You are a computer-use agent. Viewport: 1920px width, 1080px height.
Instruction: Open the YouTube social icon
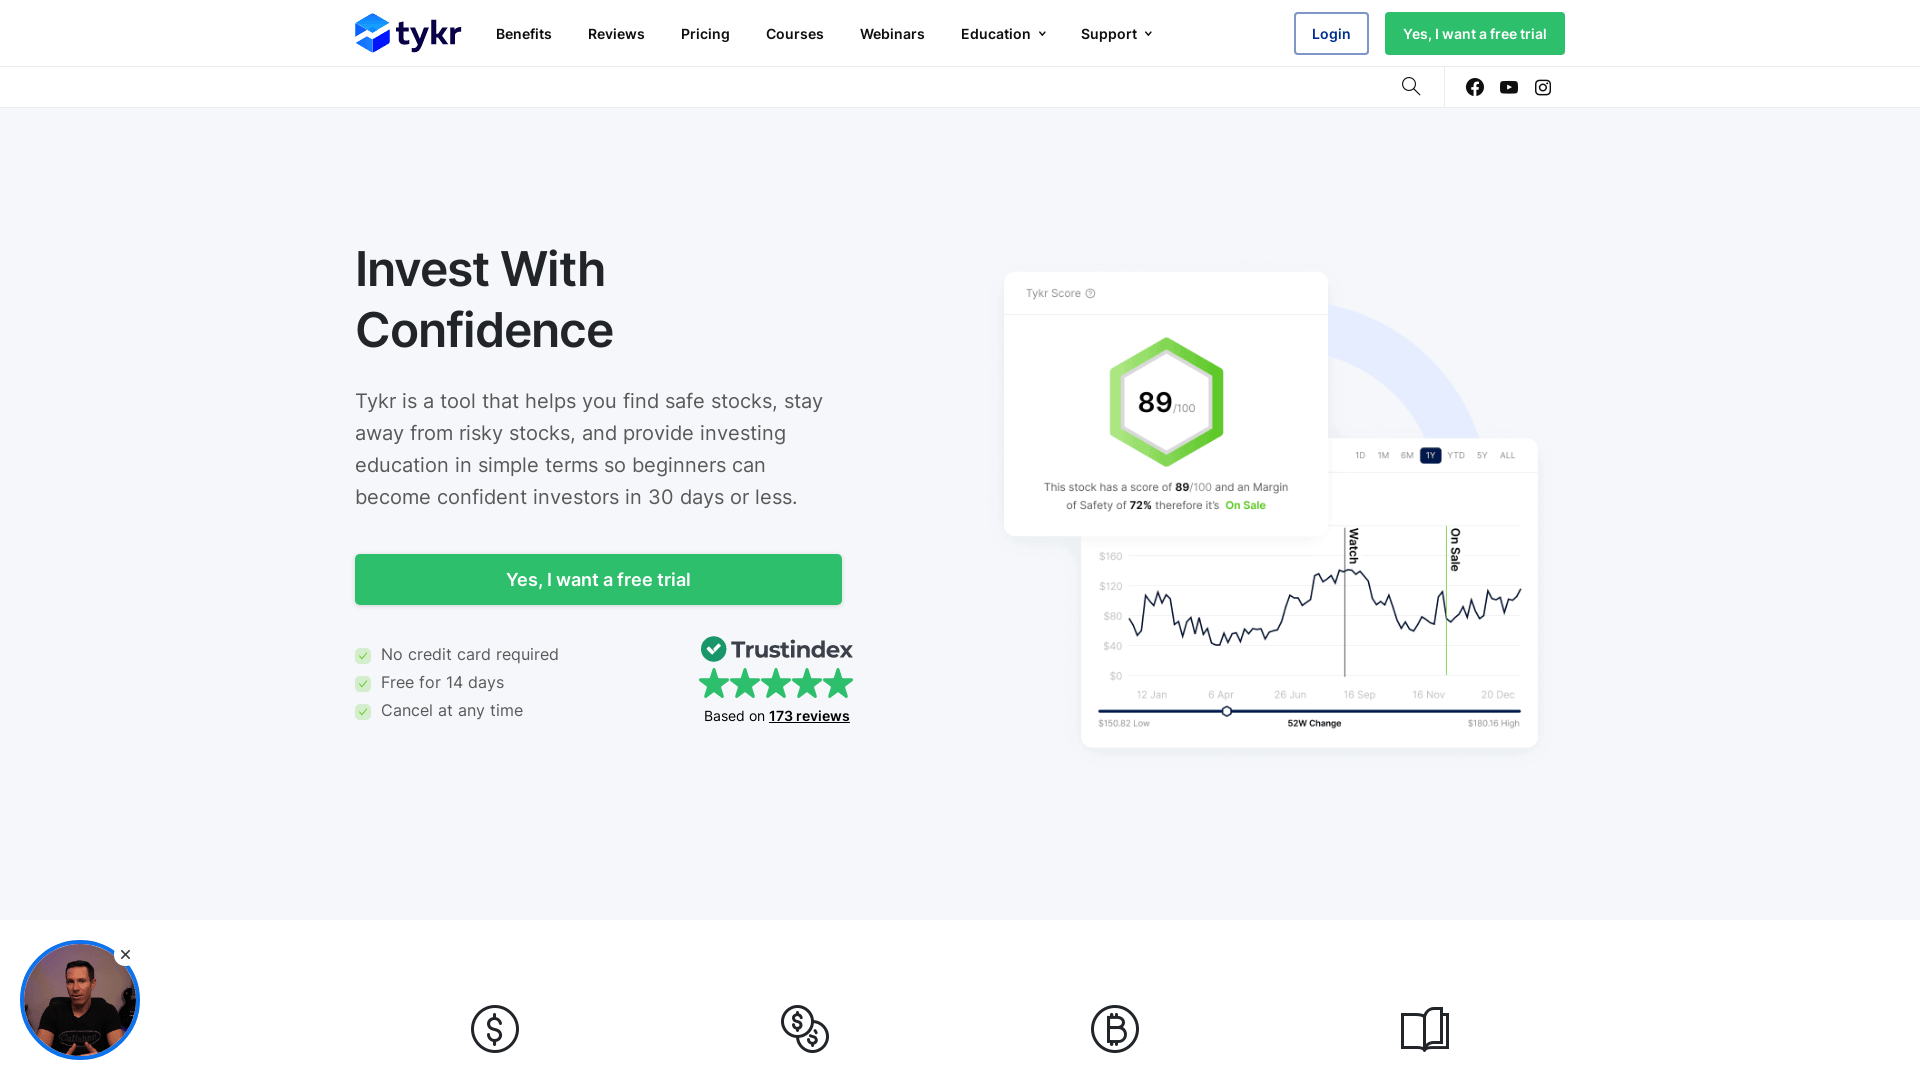click(1508, 87)
